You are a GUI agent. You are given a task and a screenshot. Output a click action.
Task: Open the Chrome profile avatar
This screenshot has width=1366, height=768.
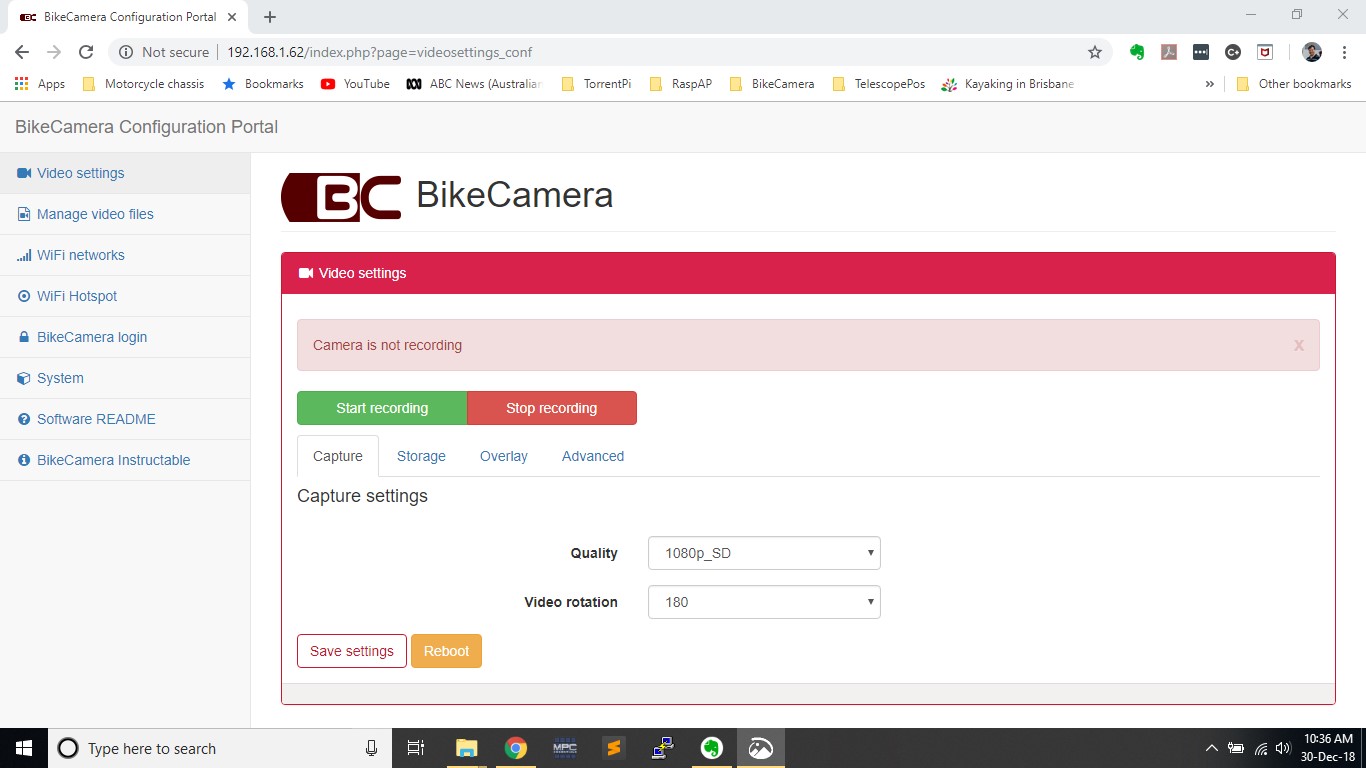click(x=1312, y=52)
